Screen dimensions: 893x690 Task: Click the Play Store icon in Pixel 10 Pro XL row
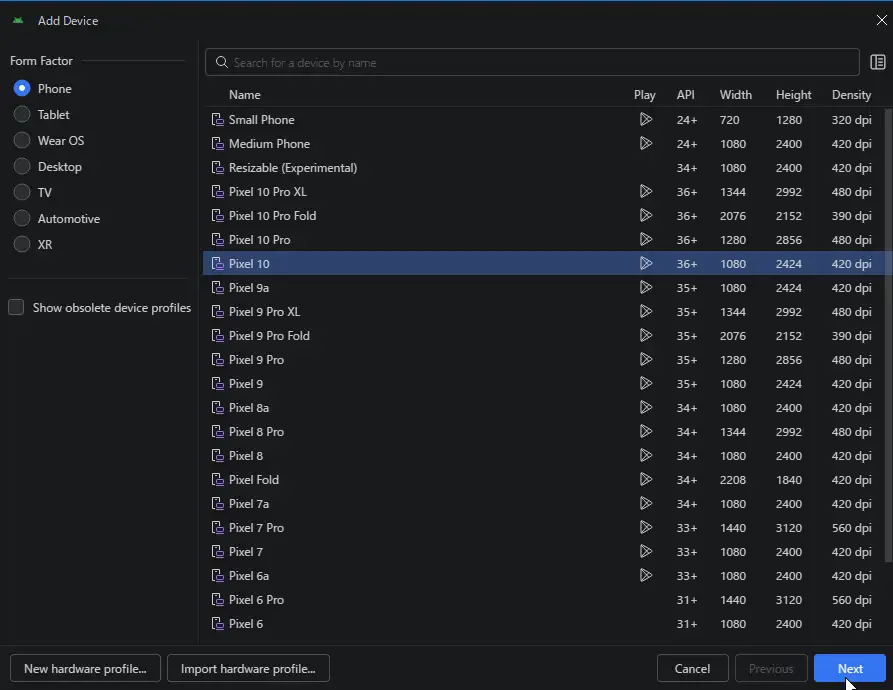click(x=645, y=191)
